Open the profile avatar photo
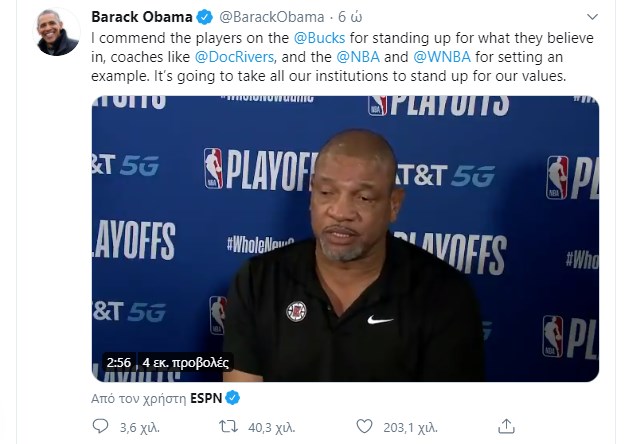The height and width of the screenshot is (444, 630). (x=57, y=32)
